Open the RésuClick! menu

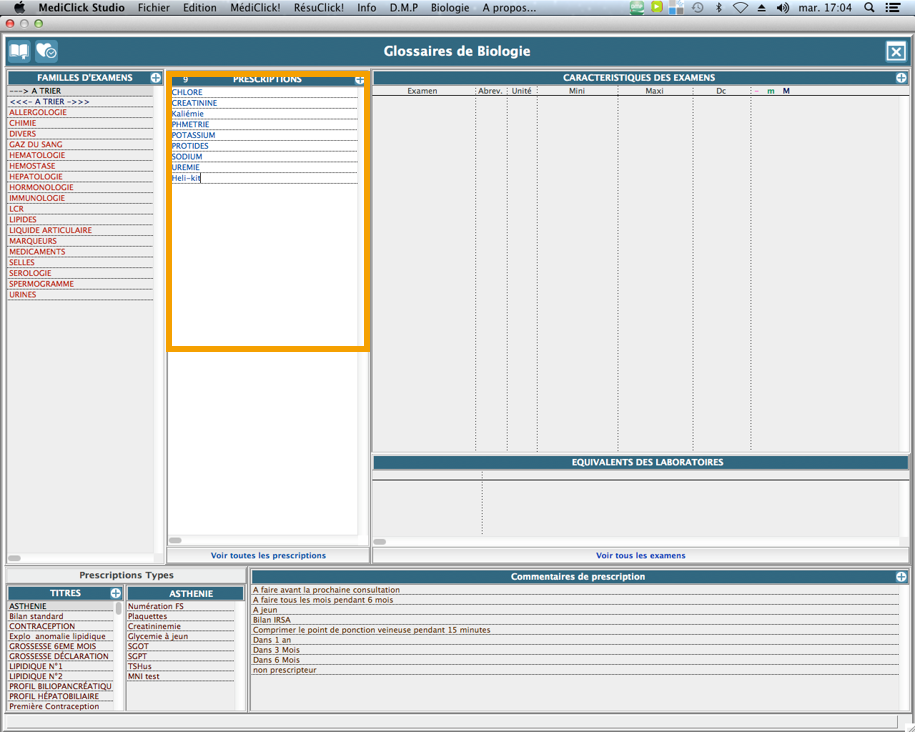pos(318,7)
